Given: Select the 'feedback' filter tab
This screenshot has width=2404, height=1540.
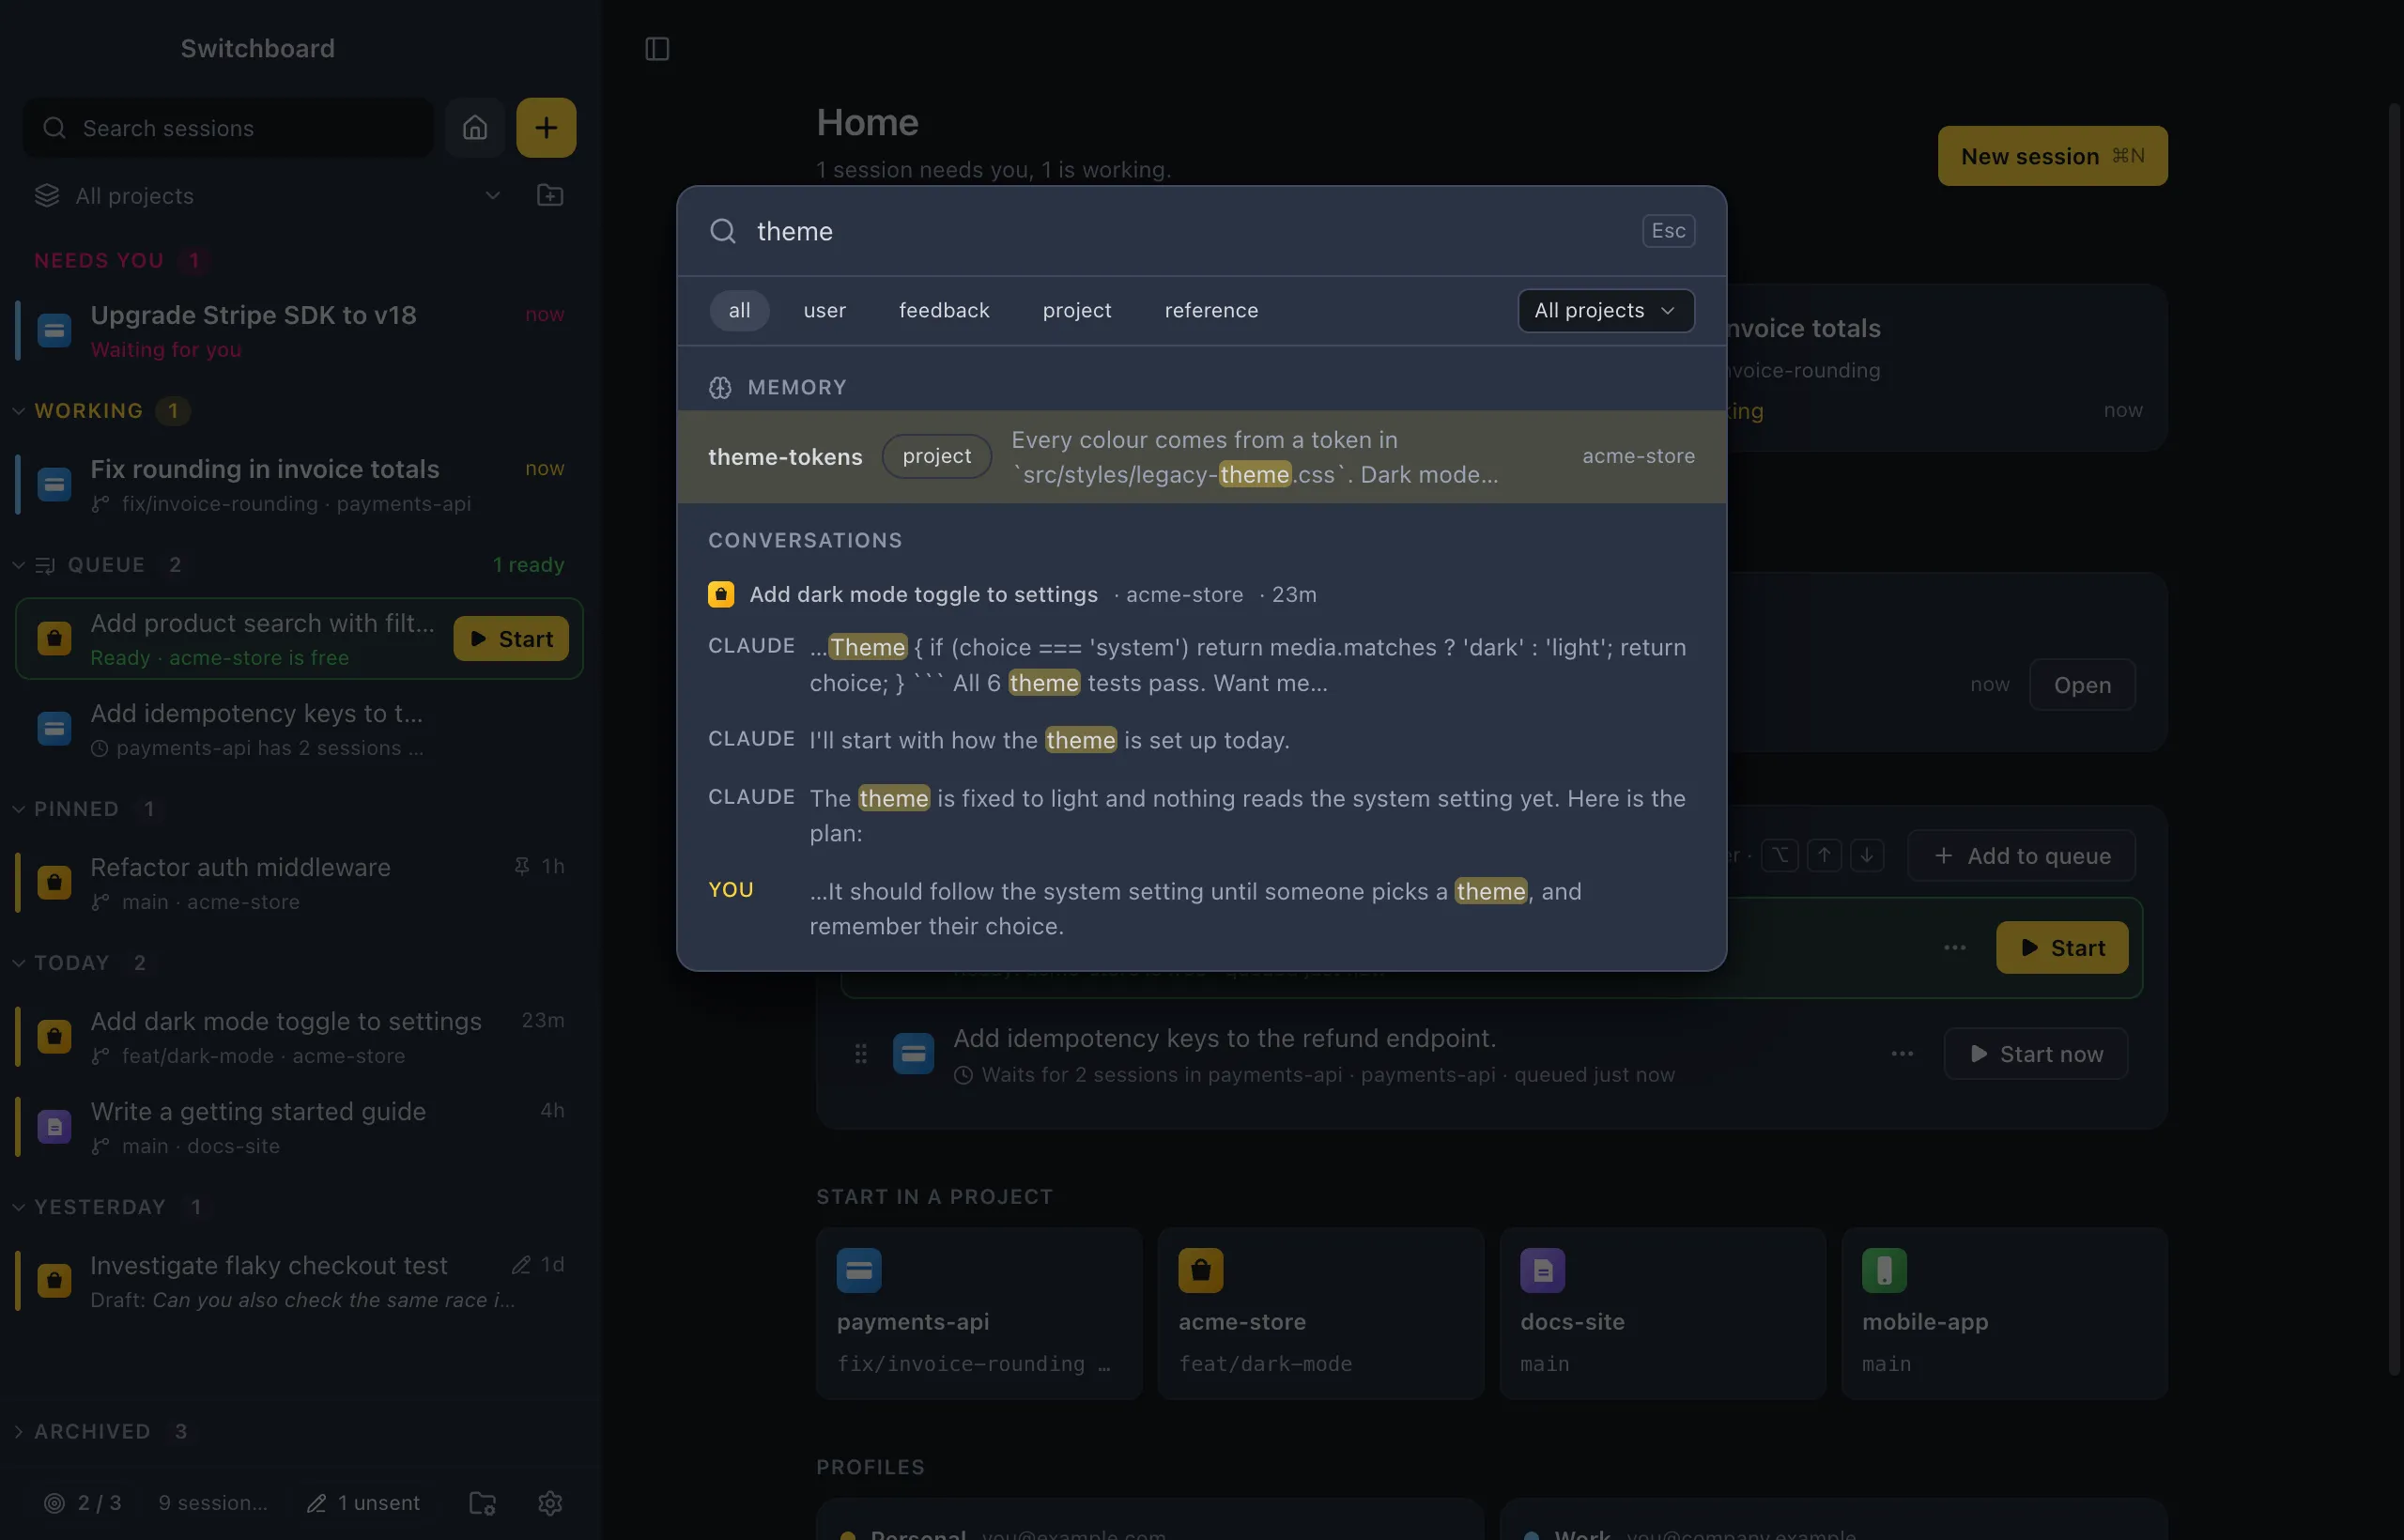Looking at the screenshot, I should pyautogui.click(x=944, y=310).
